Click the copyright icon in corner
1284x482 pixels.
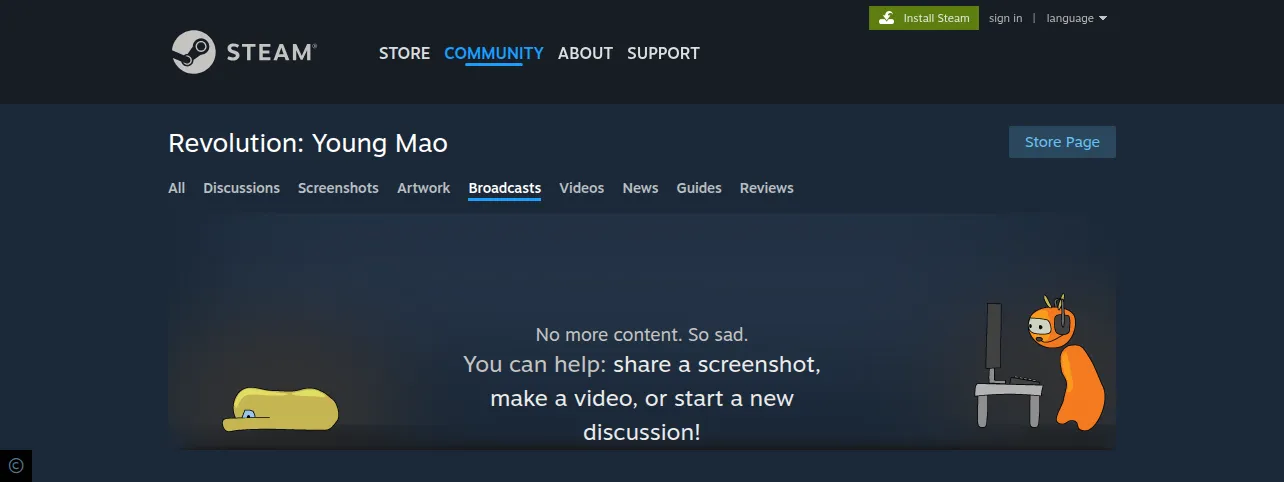coord(15,465)
